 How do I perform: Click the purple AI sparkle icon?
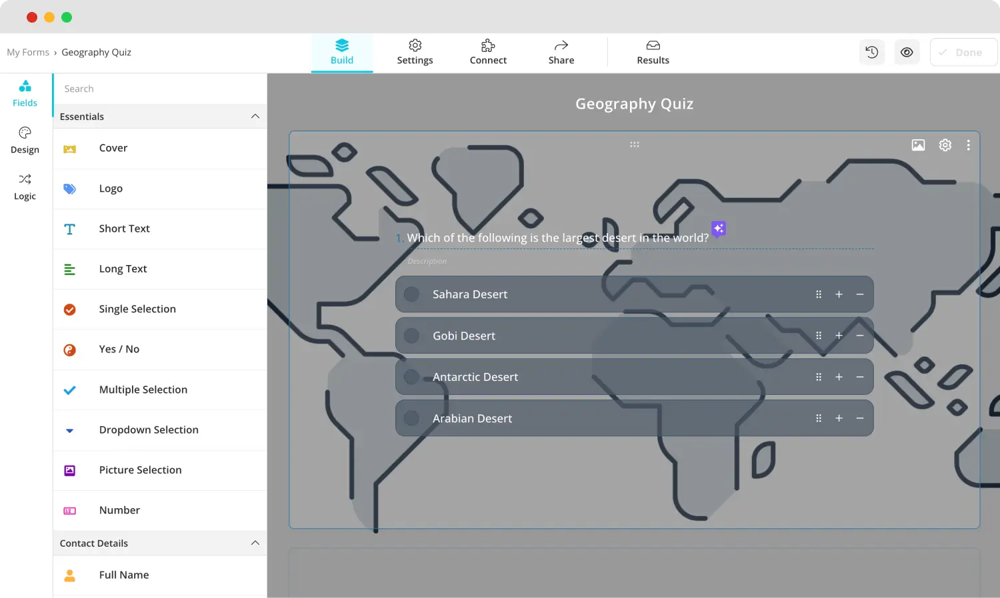[718, 229]
